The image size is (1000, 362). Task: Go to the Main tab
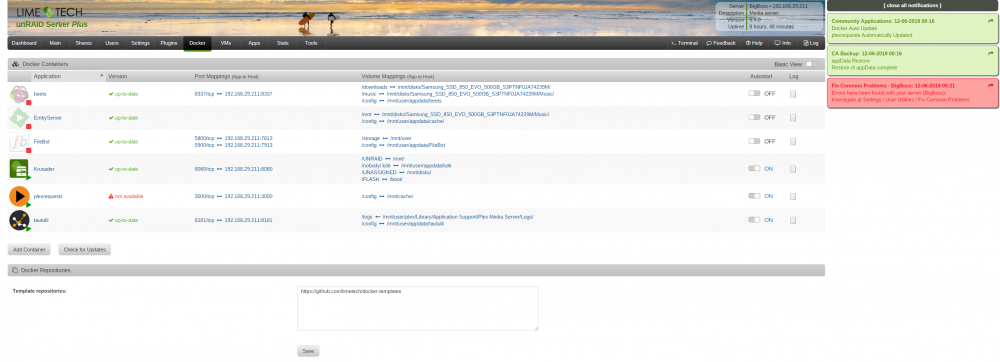point(55,43)
